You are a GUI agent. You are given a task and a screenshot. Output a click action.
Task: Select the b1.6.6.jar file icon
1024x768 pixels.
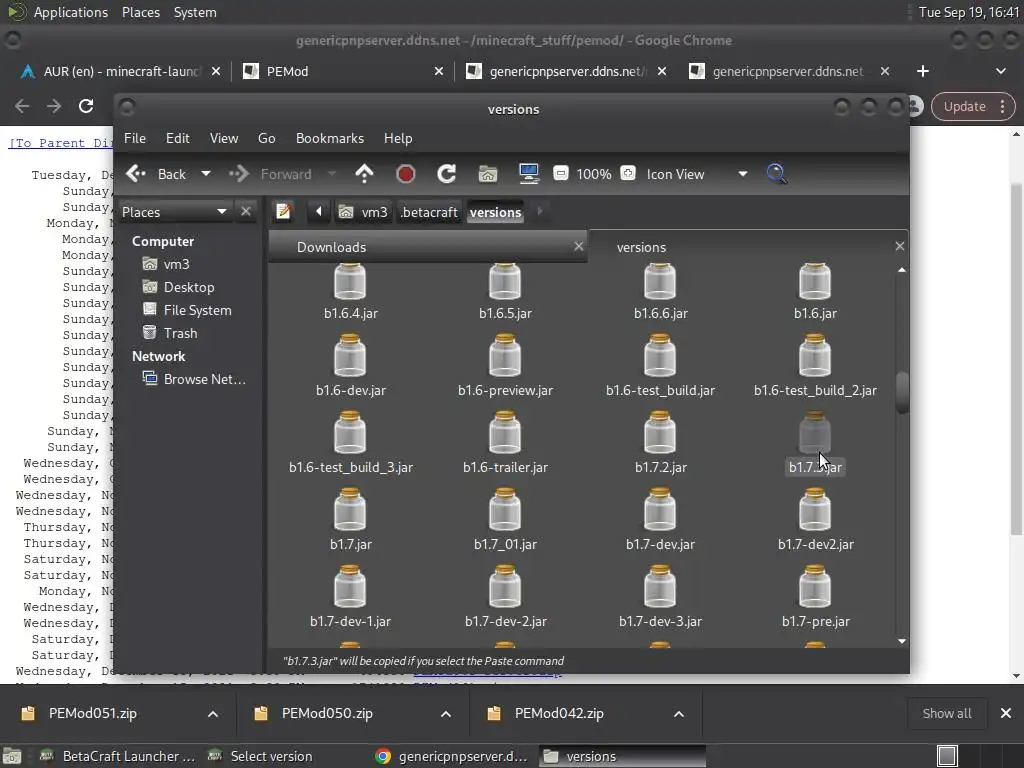[660, 282]
